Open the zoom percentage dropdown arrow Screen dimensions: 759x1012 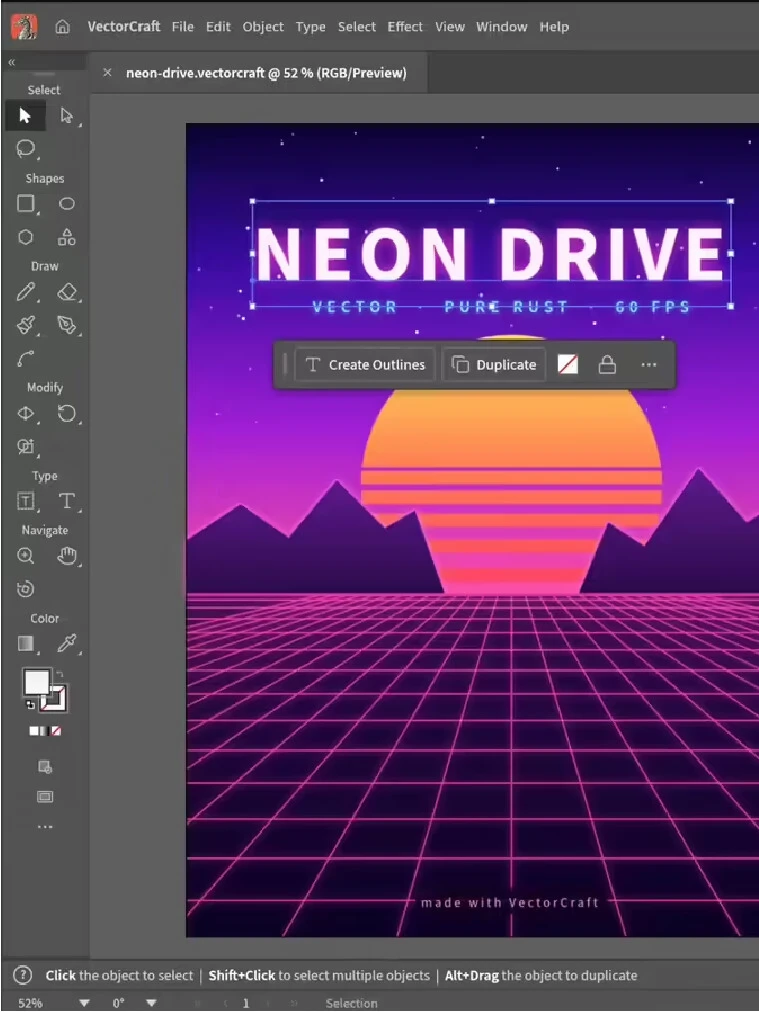coord(84,1003)
